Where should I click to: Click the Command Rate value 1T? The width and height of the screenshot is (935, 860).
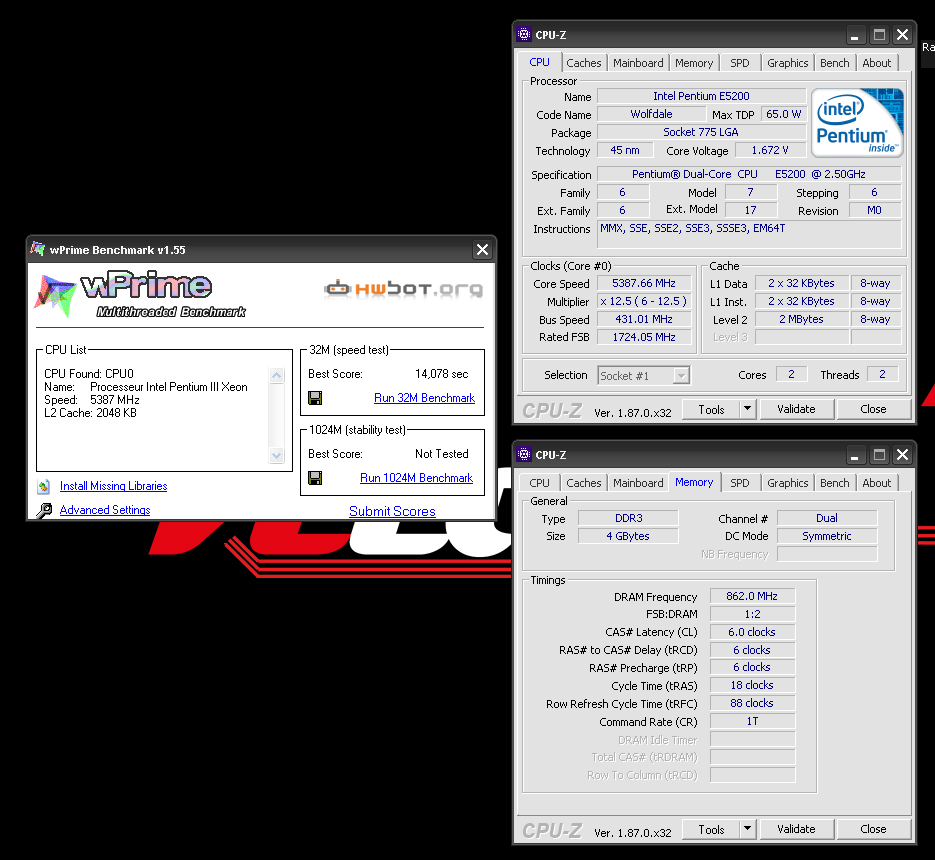752,721
